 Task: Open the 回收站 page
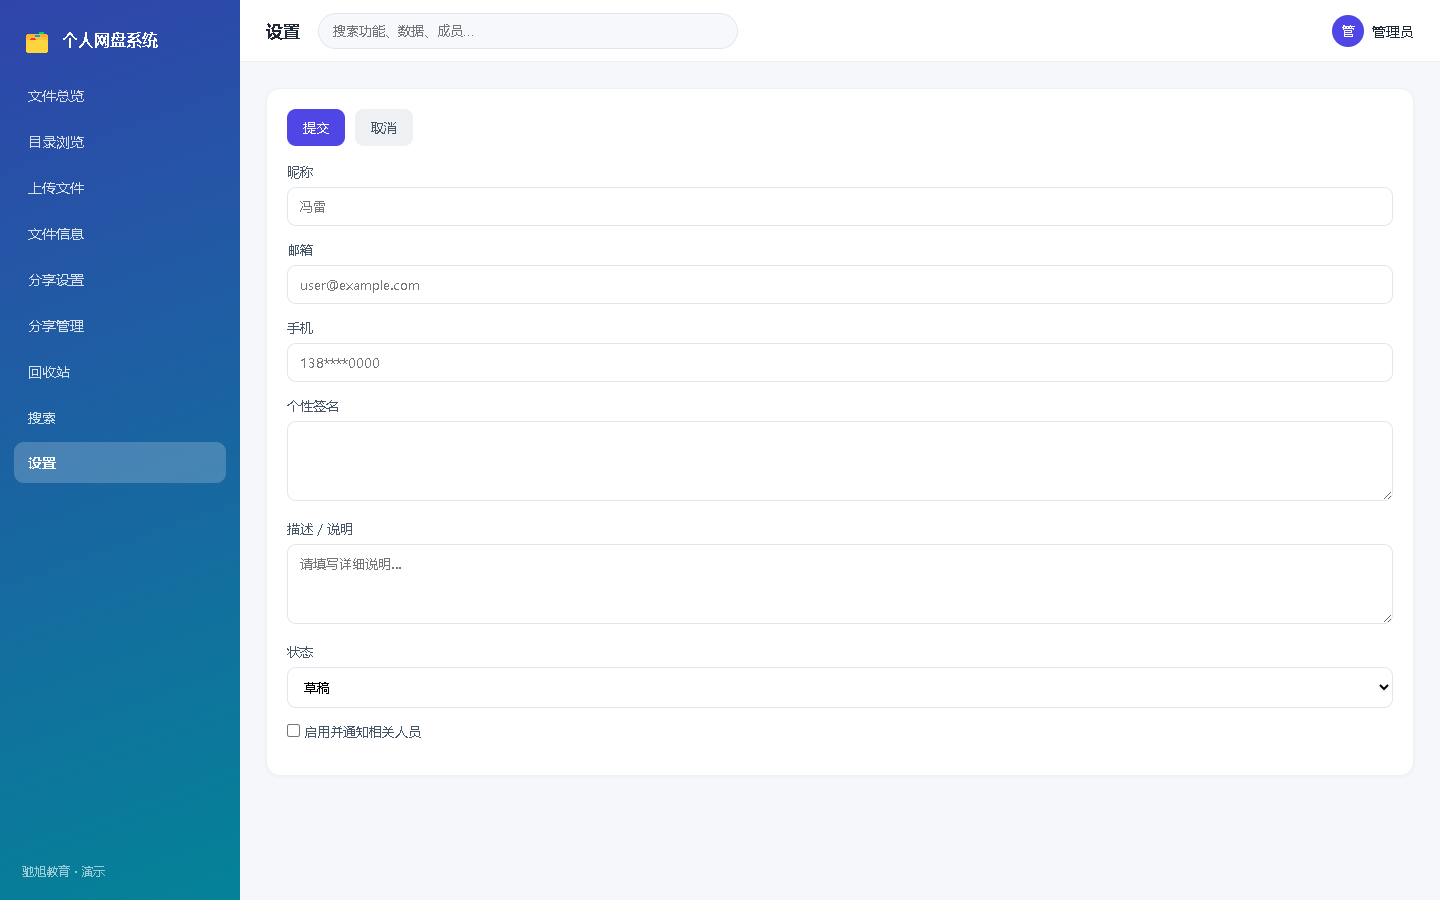coord(120,372)
